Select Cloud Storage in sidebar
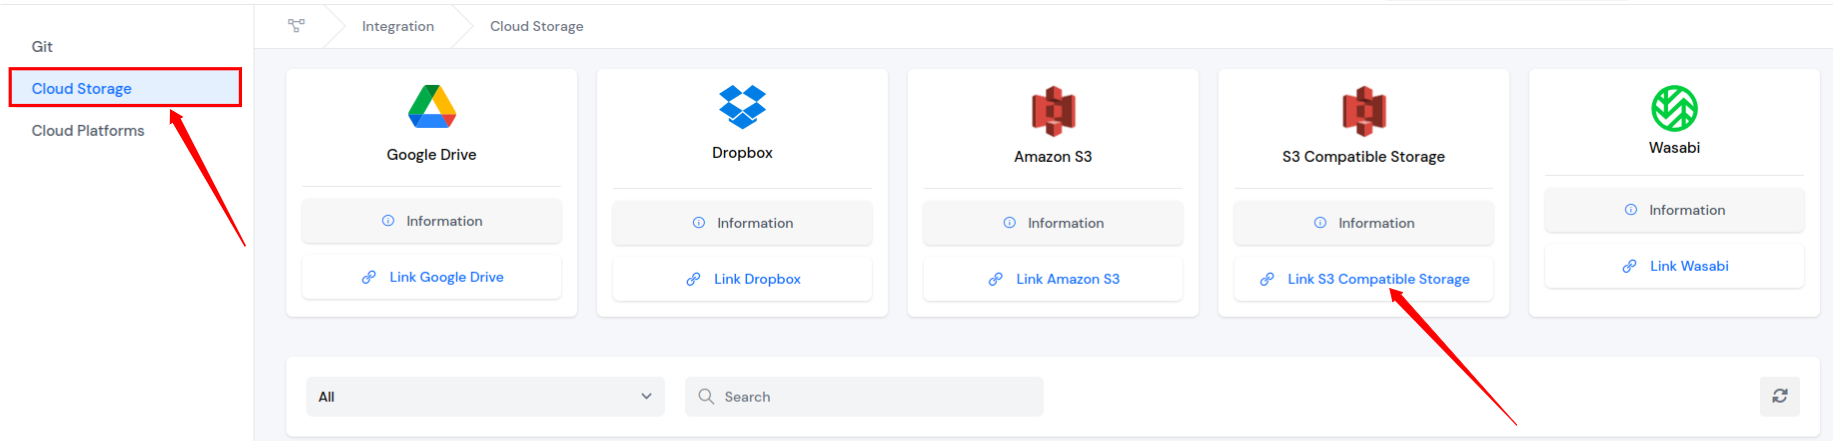Image resolution: width=1833 pixels, height=441 pixels. tap(82, 89)
